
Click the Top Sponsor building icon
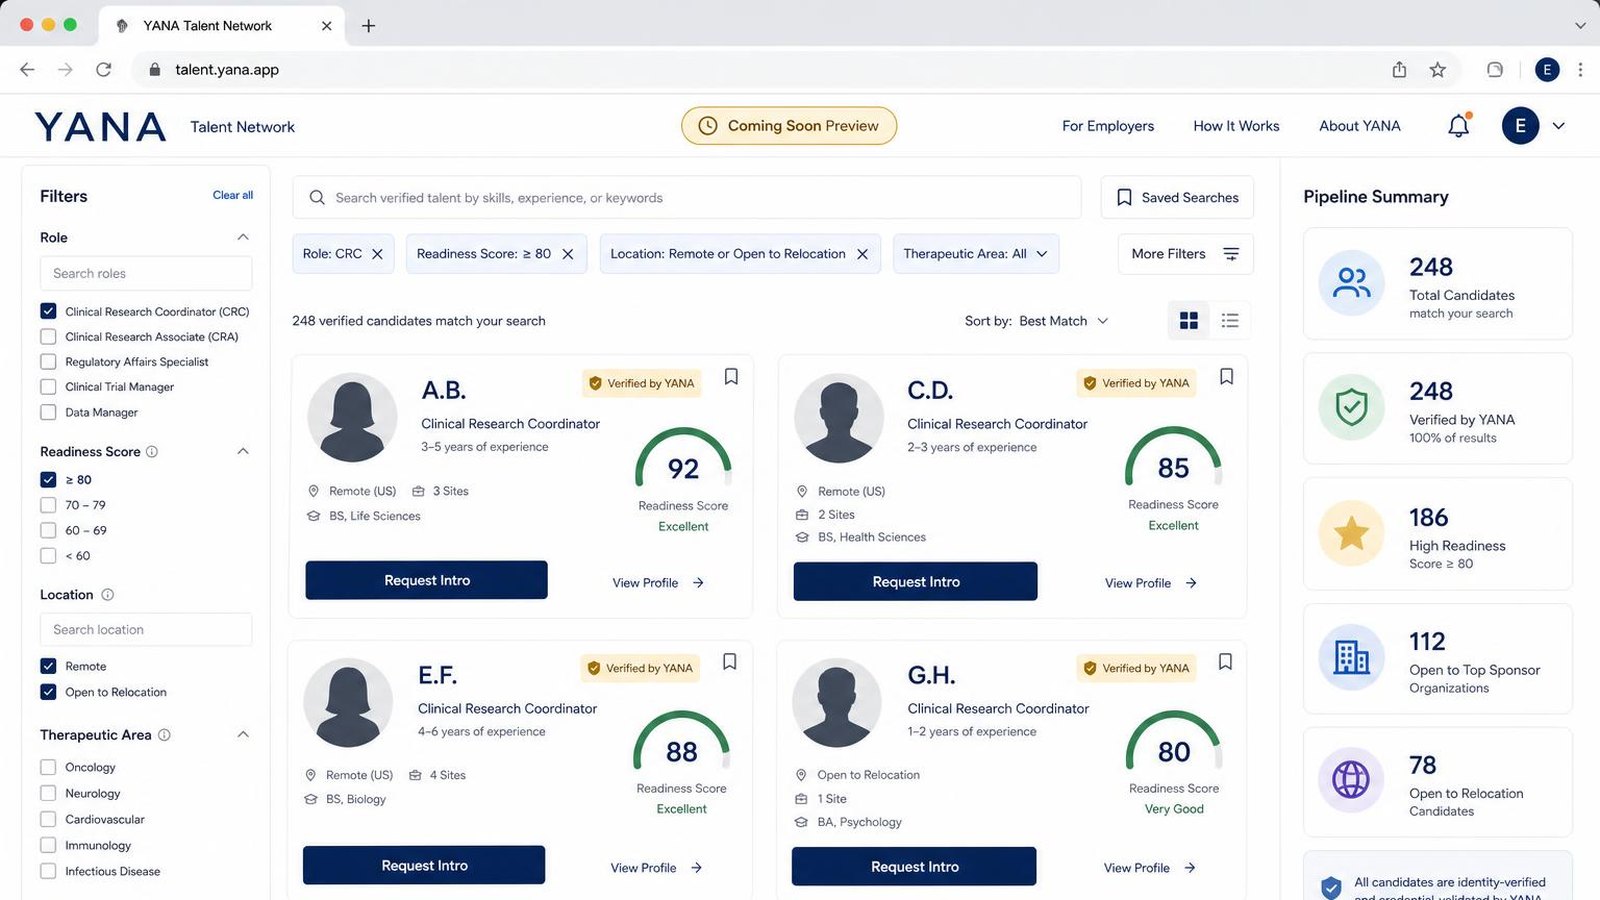(1352, 657)
